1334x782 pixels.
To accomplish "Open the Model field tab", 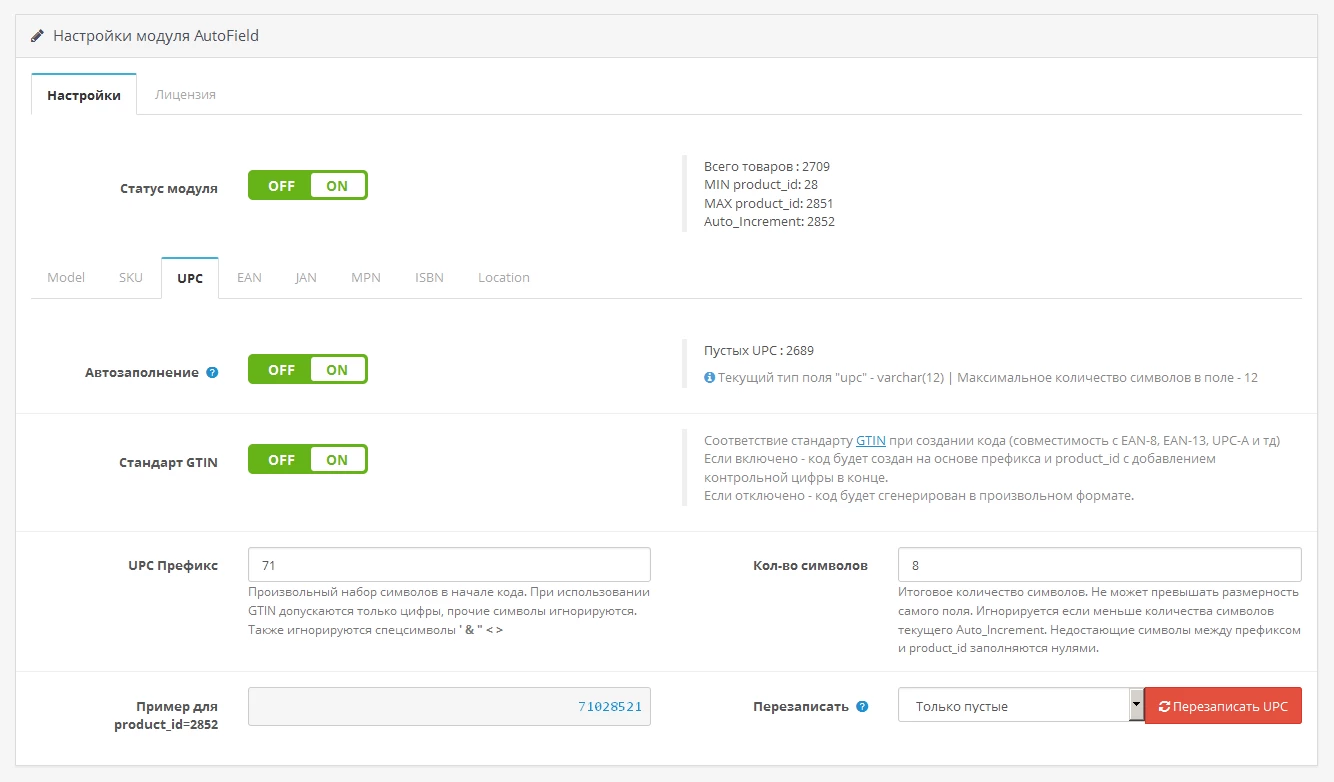I will pyautogui.click(x=66, y=277).
